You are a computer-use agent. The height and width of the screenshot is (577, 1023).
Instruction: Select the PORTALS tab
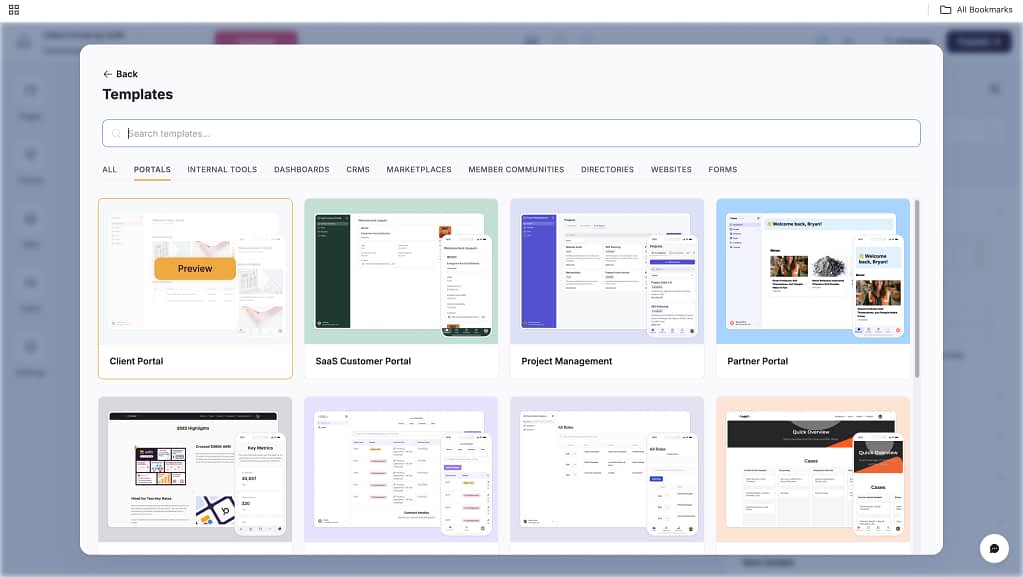pyautogui.click(x=152, y=170)
